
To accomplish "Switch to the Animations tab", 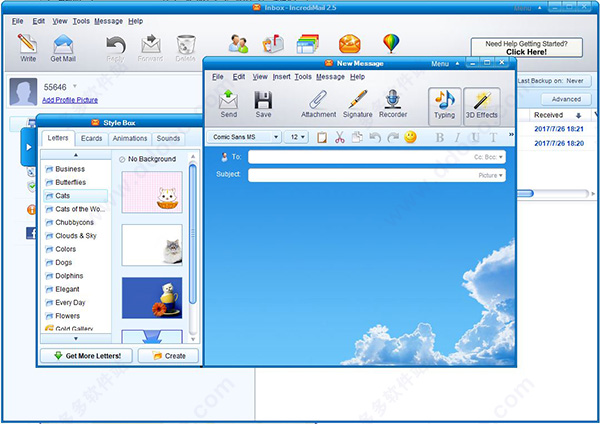I will pyautogui.click(x=130, y=139).
